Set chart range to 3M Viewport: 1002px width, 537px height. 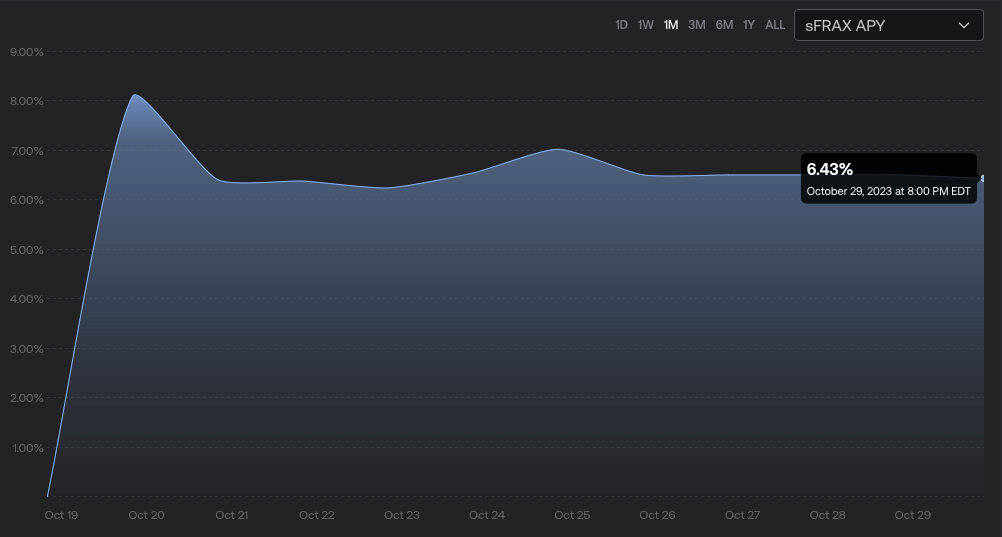coord(697,25)
